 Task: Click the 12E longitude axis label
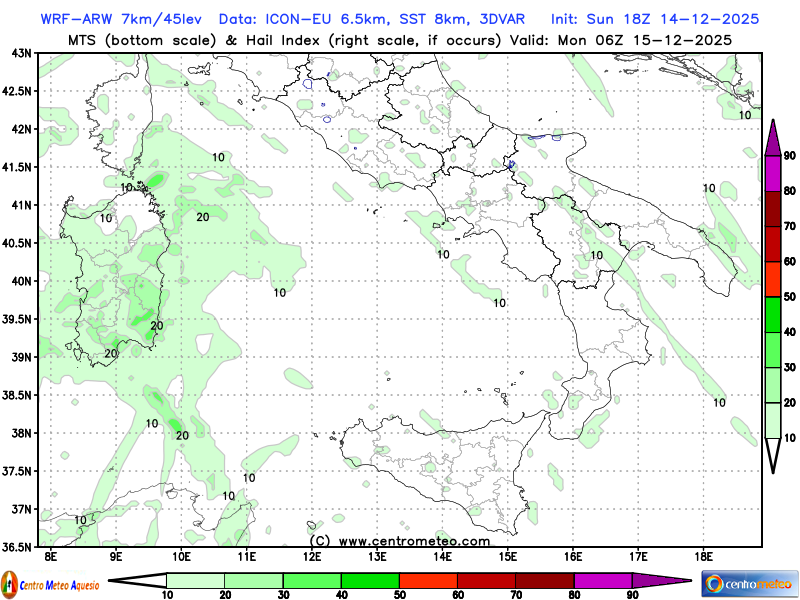coord(312,555)
